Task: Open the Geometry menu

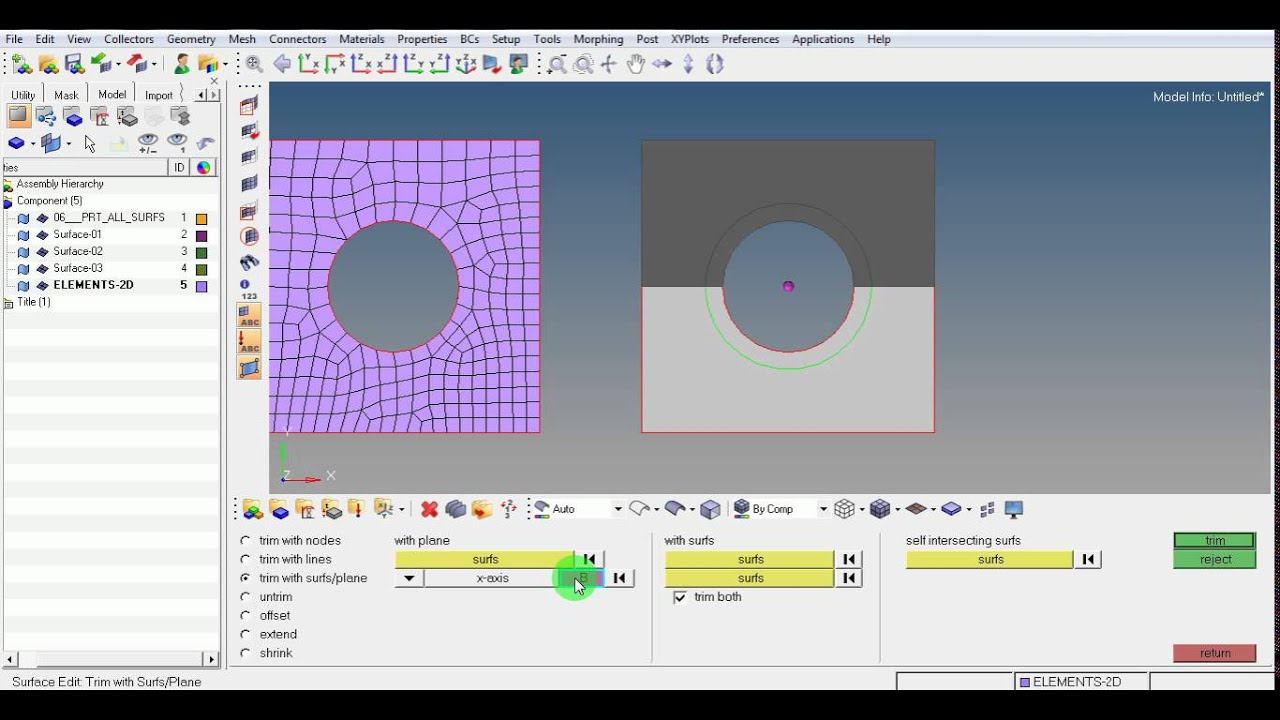Action: pyautogui.click(x=191, y=39)
